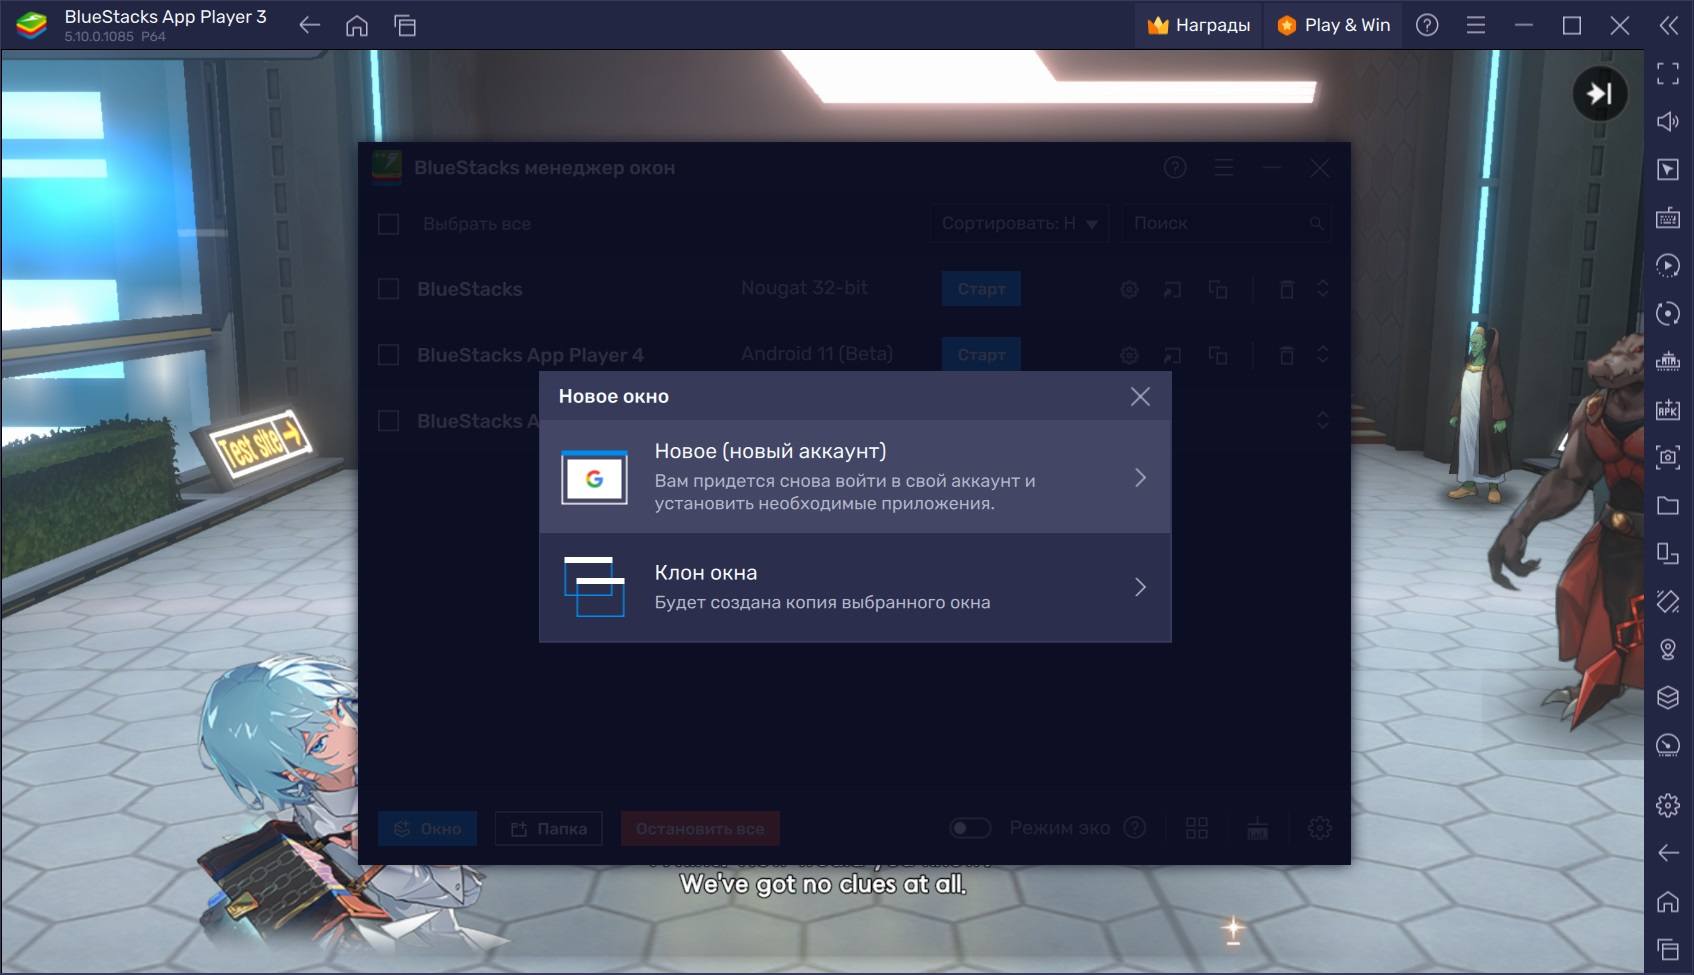Toggle Режим эко switch
The height and width of the screenshot is (975, 1694).
[x=970, y=828]
